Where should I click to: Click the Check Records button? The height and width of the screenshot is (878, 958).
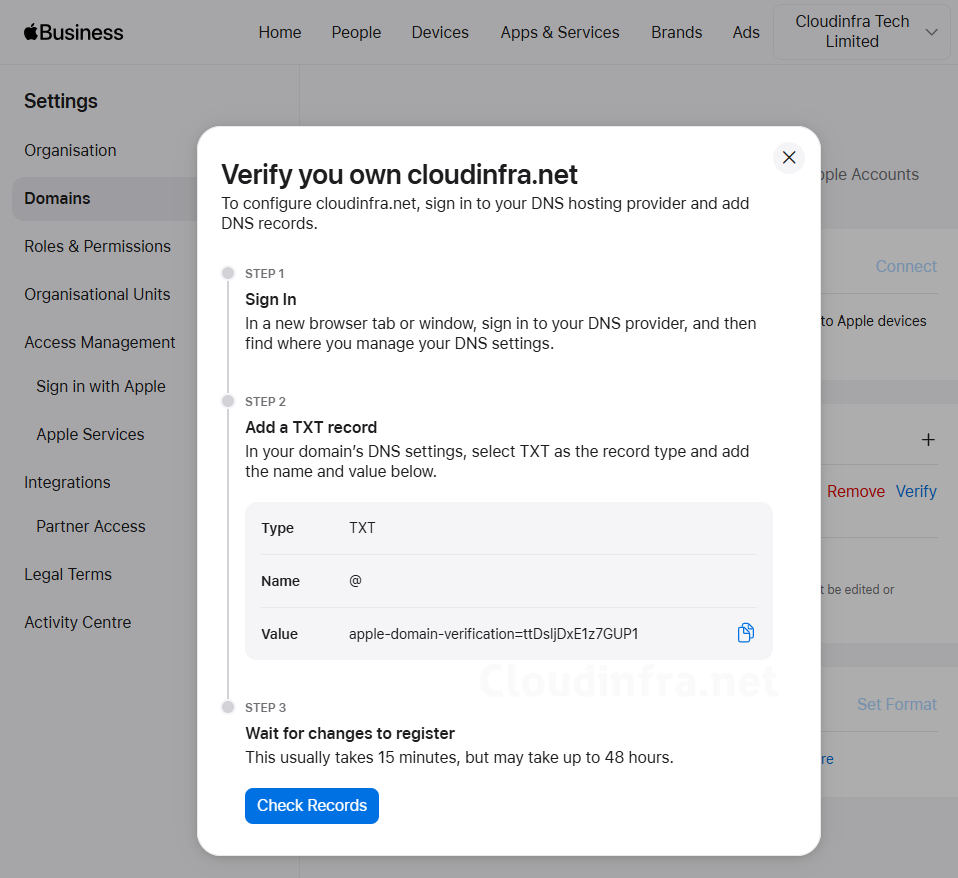click(x=312, y=805)
